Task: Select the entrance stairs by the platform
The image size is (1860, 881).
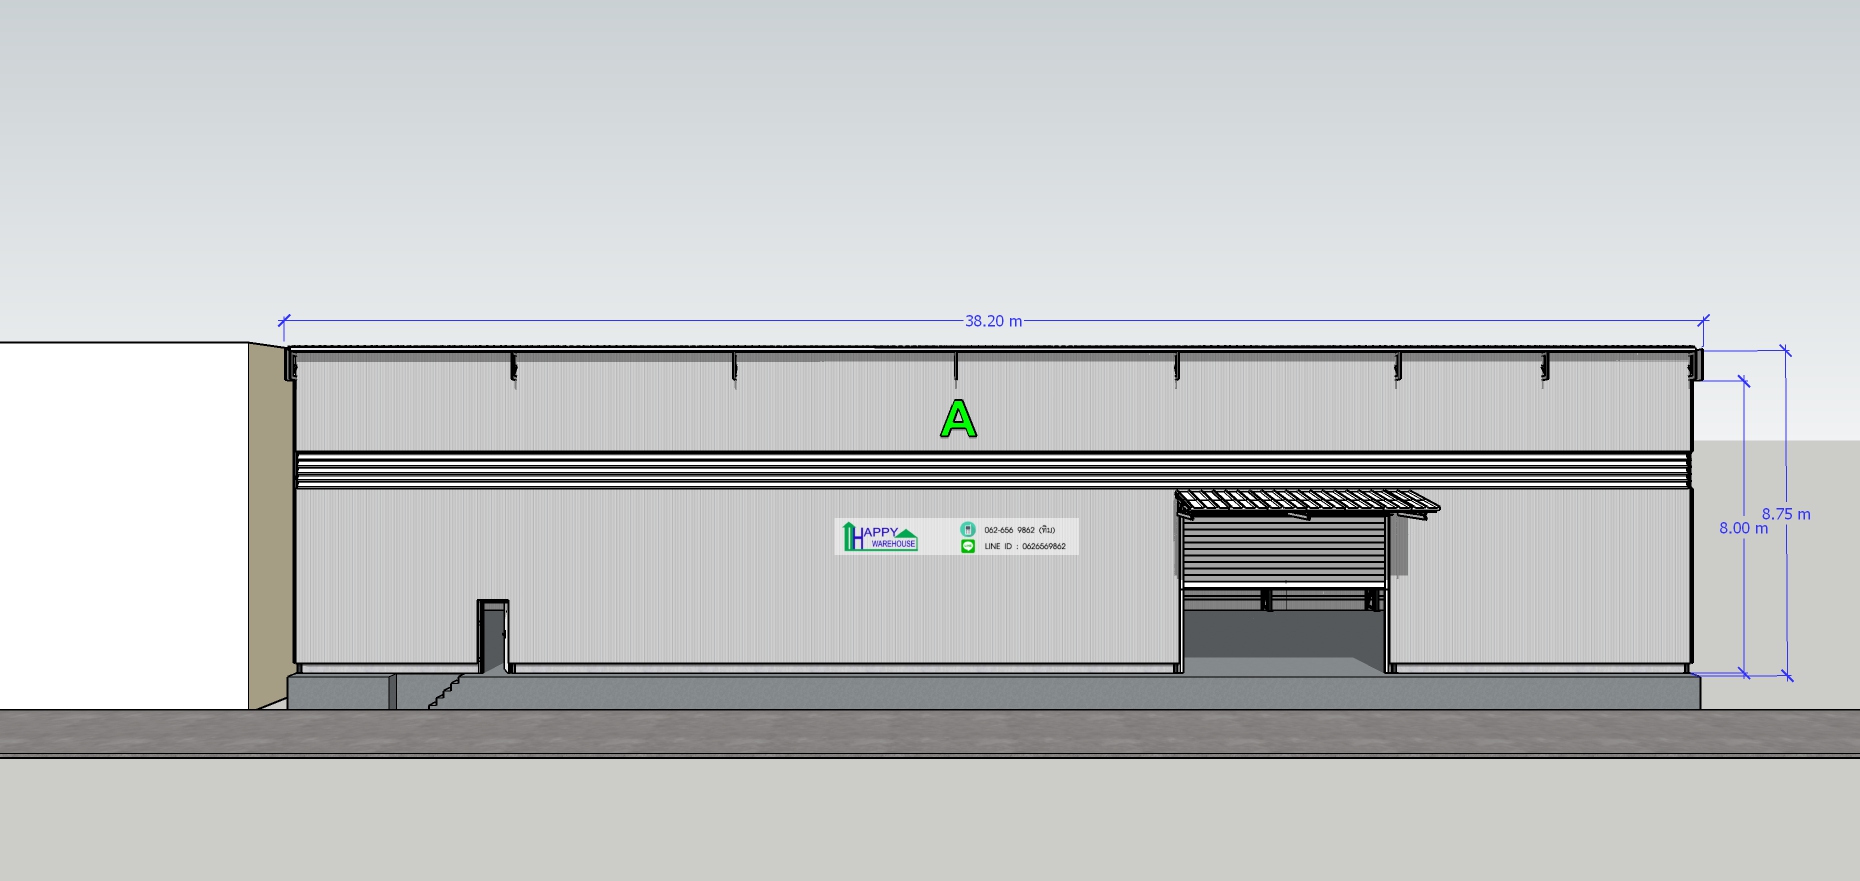Action: pos(446,692)
